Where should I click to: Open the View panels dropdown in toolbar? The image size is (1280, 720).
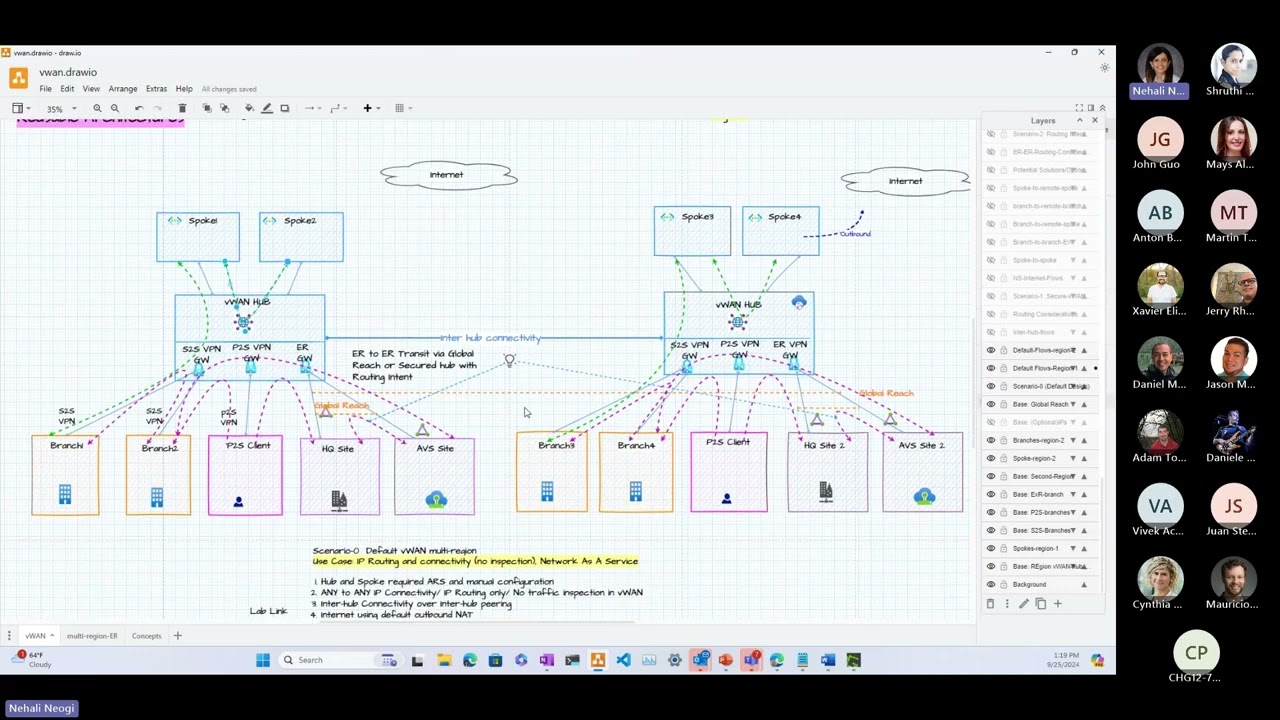pos(20,108)
